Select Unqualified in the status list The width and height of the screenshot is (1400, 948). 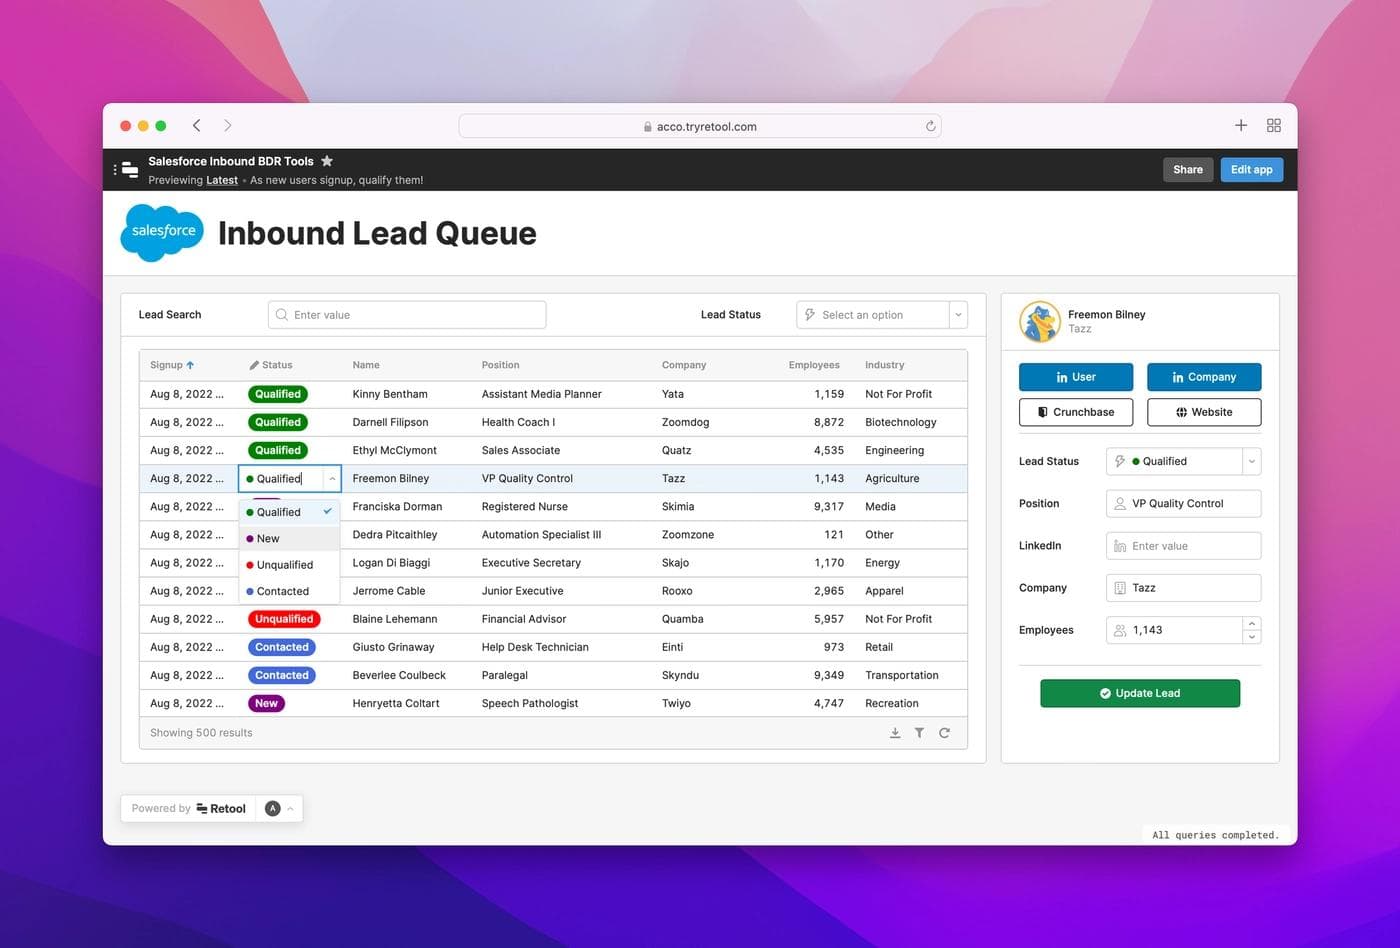click(284, 565)
